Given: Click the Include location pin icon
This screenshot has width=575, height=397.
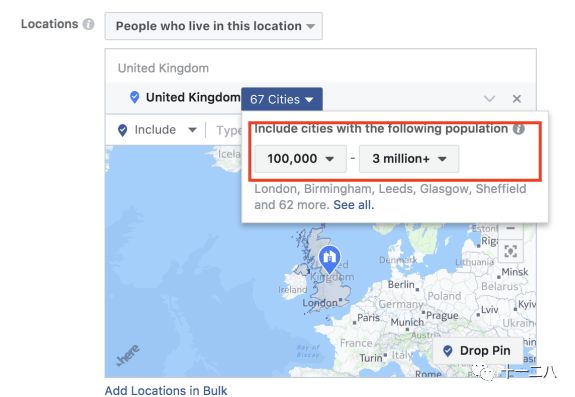Looking at the screenshot, I should coord(122,130).
